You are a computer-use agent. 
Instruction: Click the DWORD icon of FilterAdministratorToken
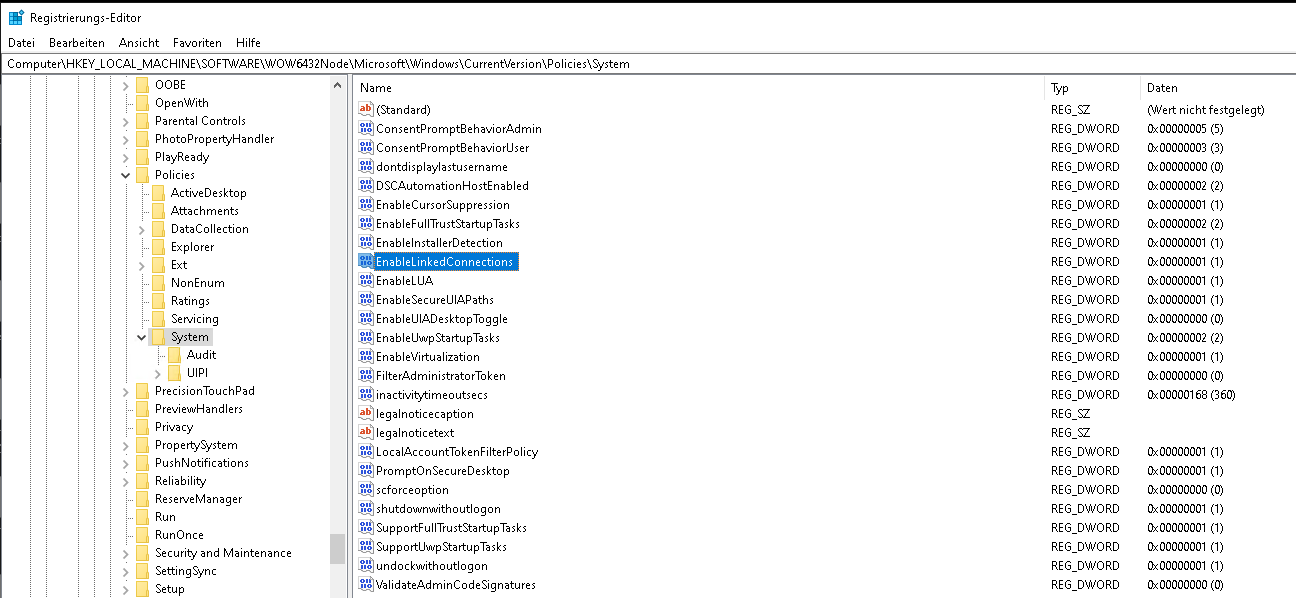pos(365,375)
